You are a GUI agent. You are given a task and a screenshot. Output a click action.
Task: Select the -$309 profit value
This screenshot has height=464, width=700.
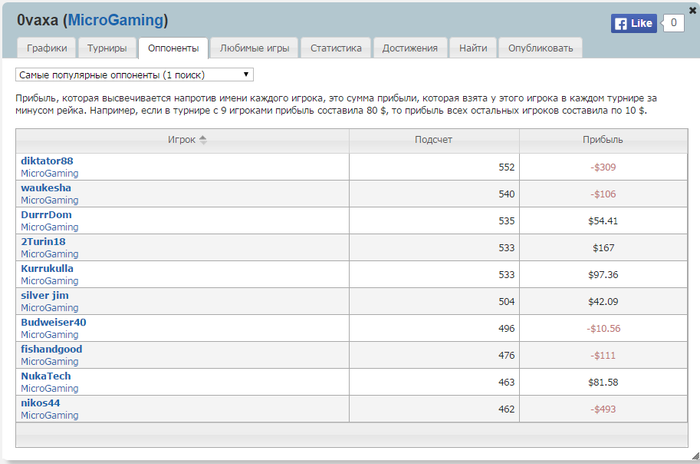(x=603, y=167)
